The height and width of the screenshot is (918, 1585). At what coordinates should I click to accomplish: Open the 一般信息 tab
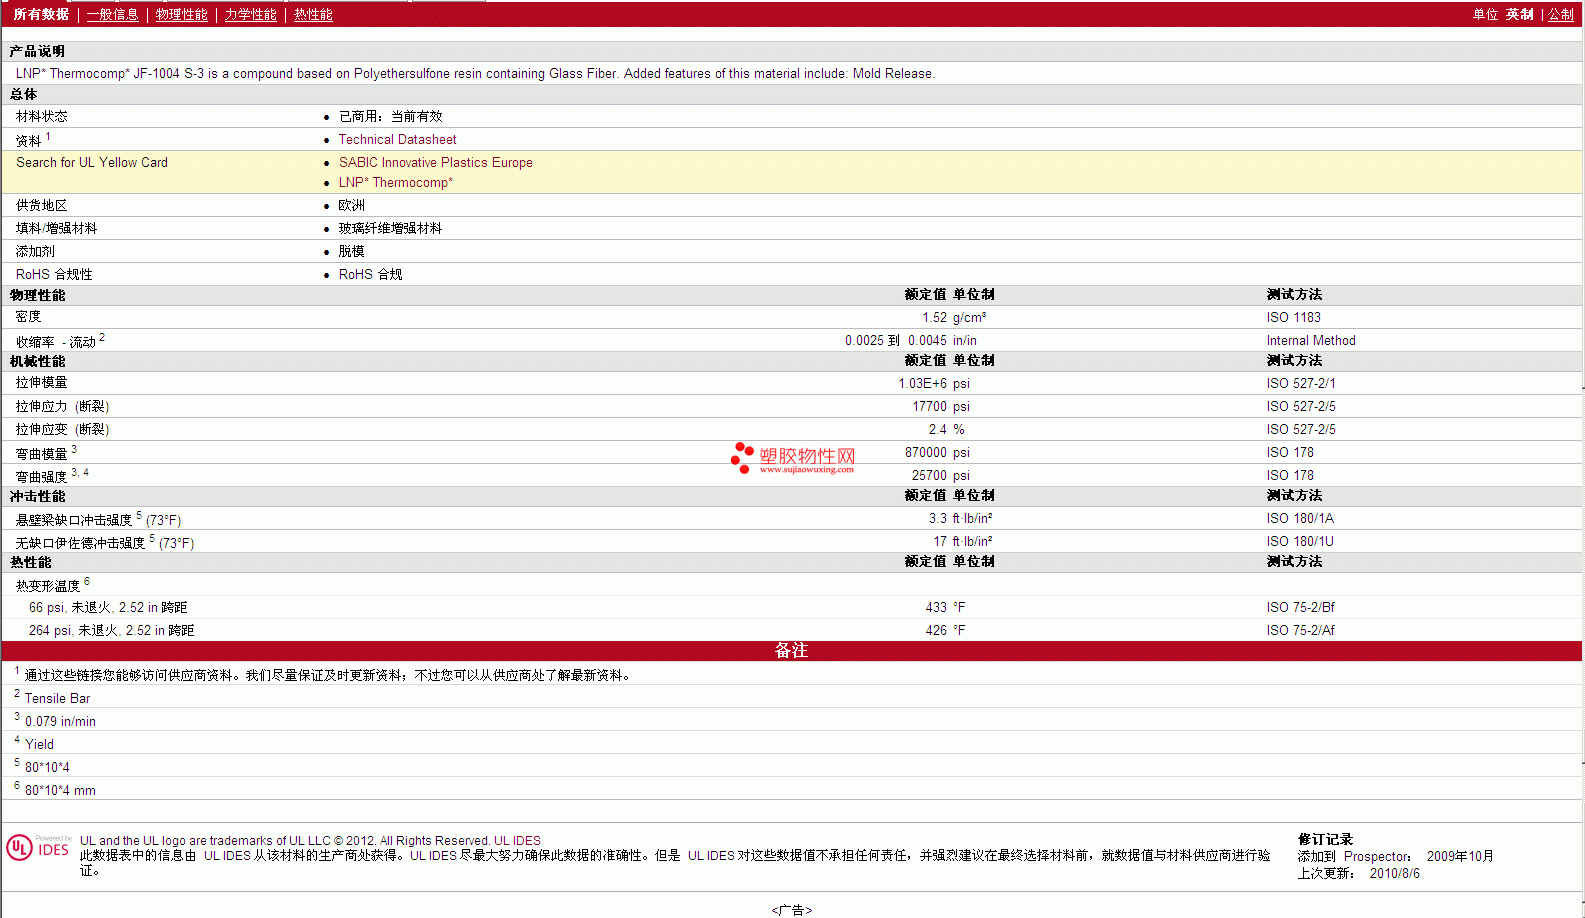pyautogui.click(x=112, y=14)
